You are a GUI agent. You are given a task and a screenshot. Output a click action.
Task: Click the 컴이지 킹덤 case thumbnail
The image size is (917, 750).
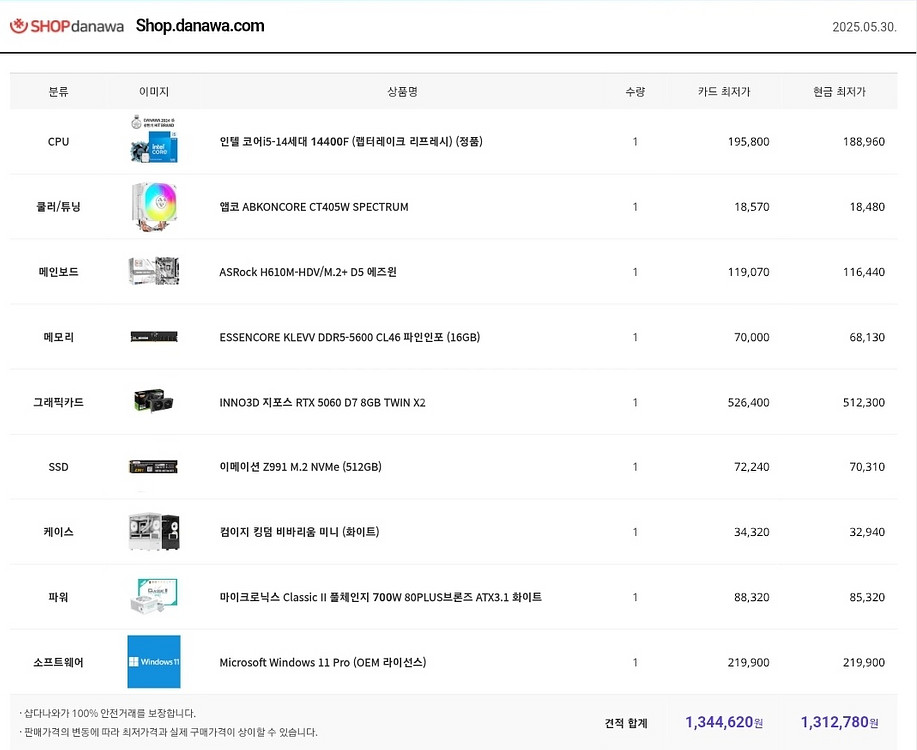point(154,531)
